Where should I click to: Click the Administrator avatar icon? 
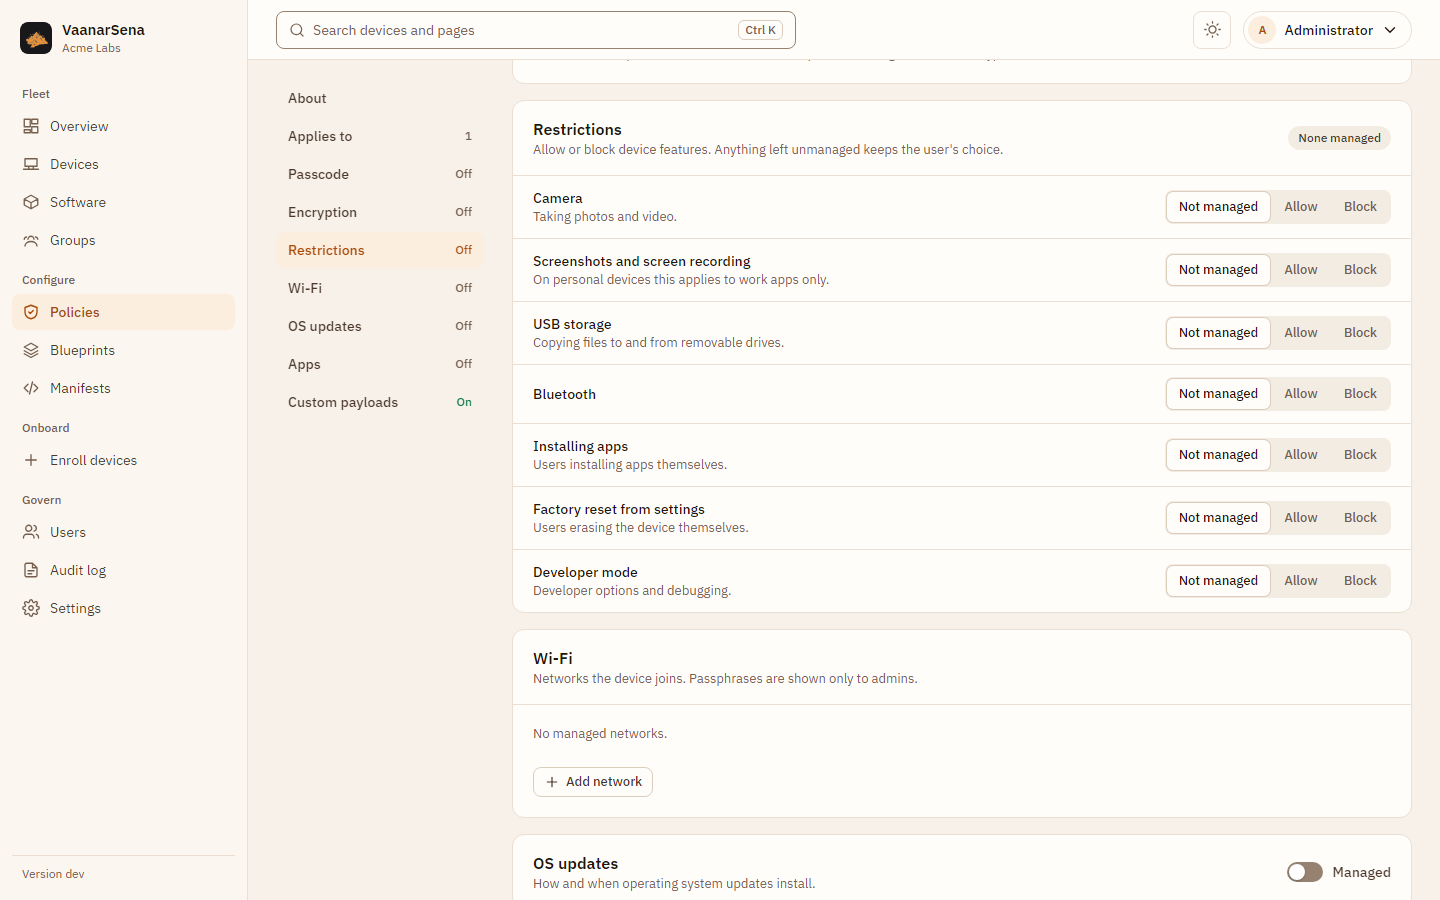tap(1262, 30)
